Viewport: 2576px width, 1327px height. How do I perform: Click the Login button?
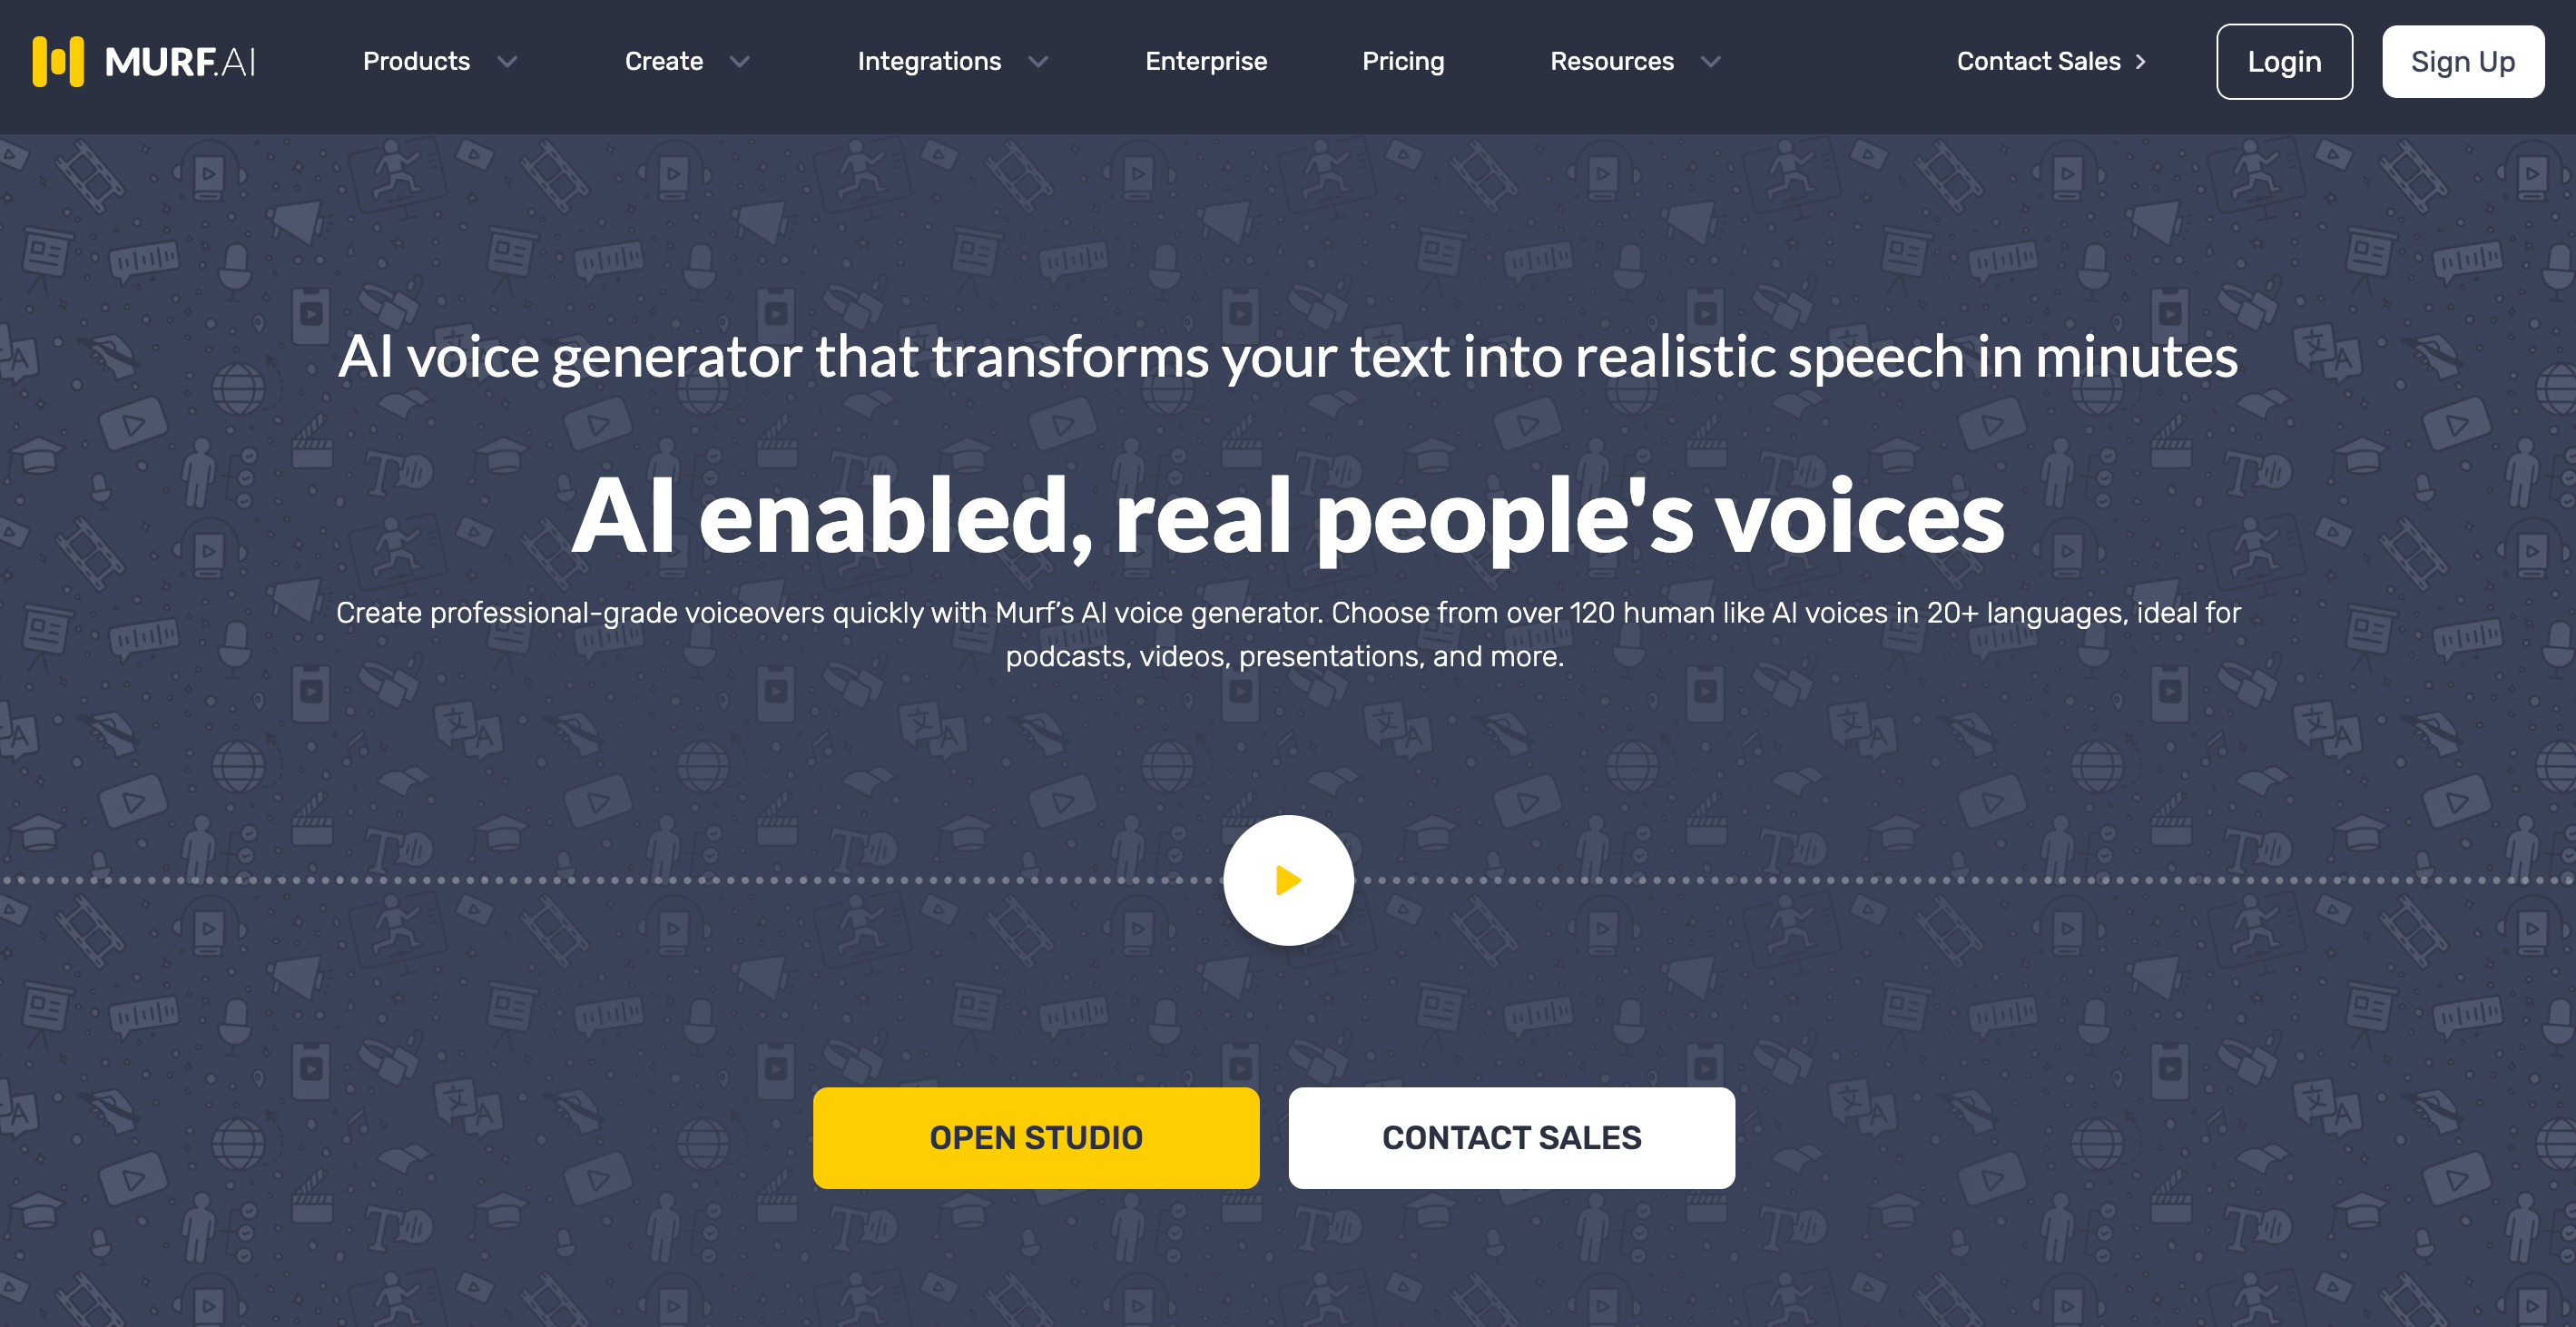coord(2283,61)
